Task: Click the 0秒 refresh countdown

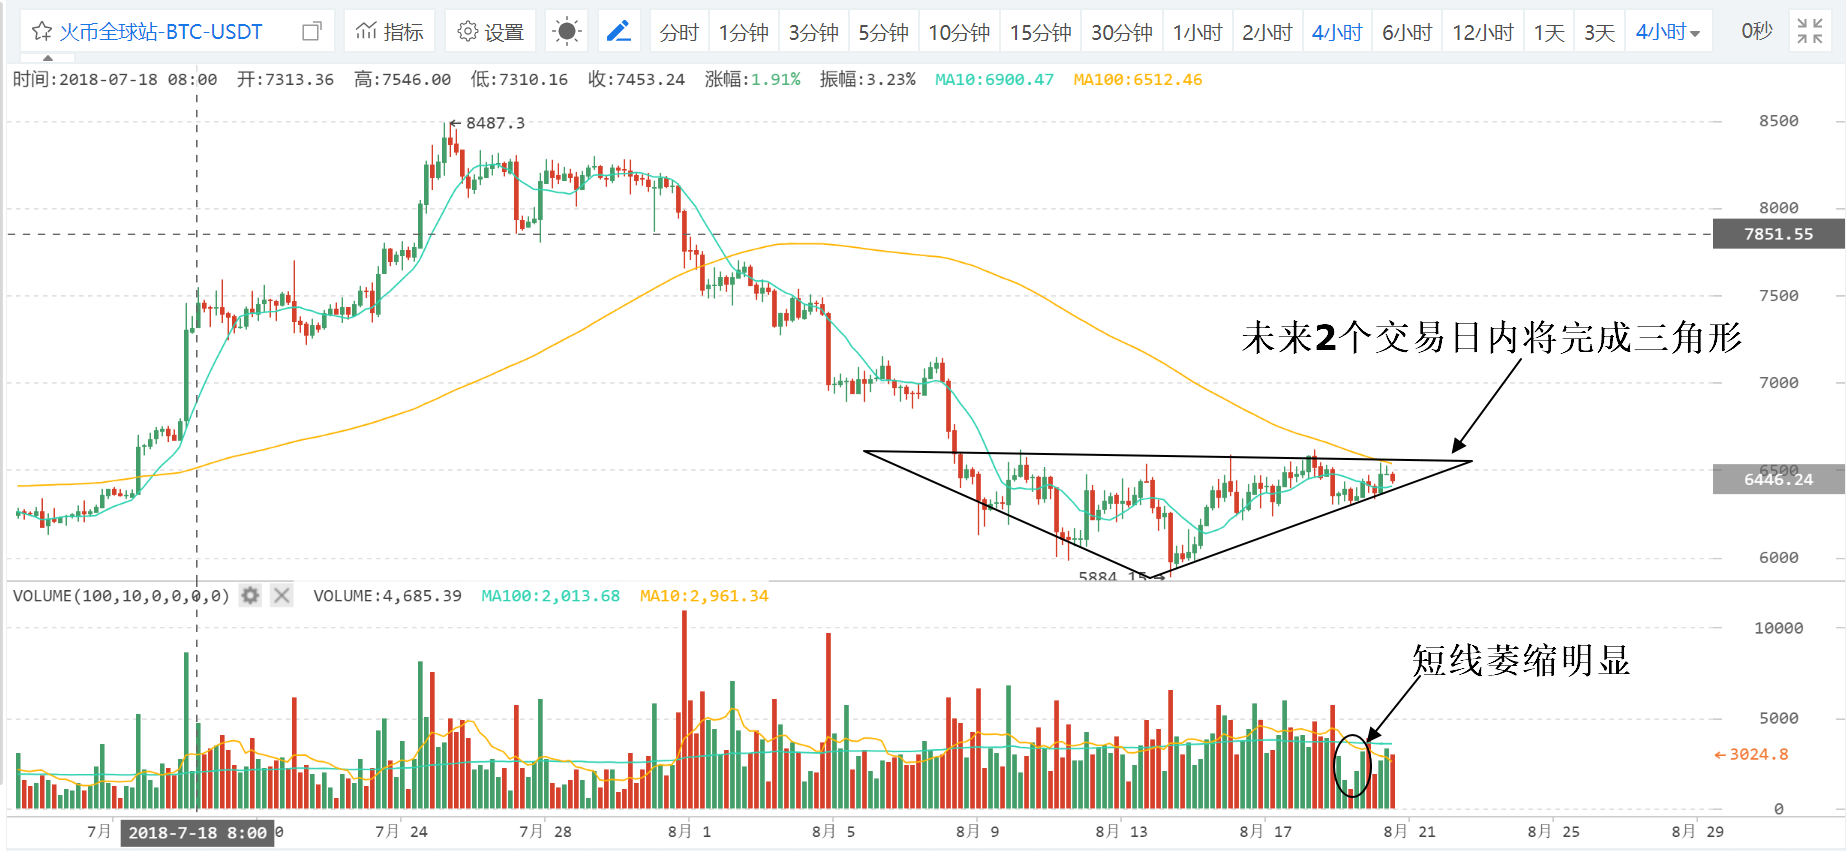Action: [1757, 32]
